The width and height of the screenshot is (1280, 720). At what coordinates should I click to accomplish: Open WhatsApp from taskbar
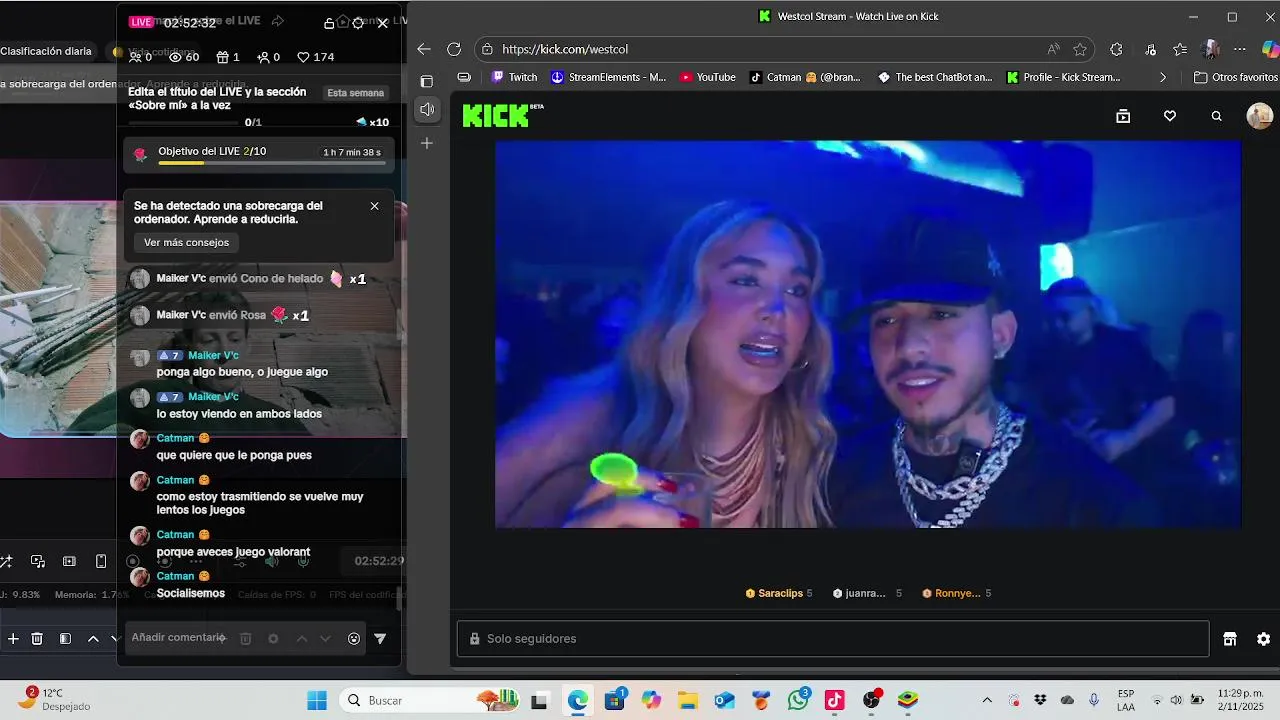[x=798, y=700]
